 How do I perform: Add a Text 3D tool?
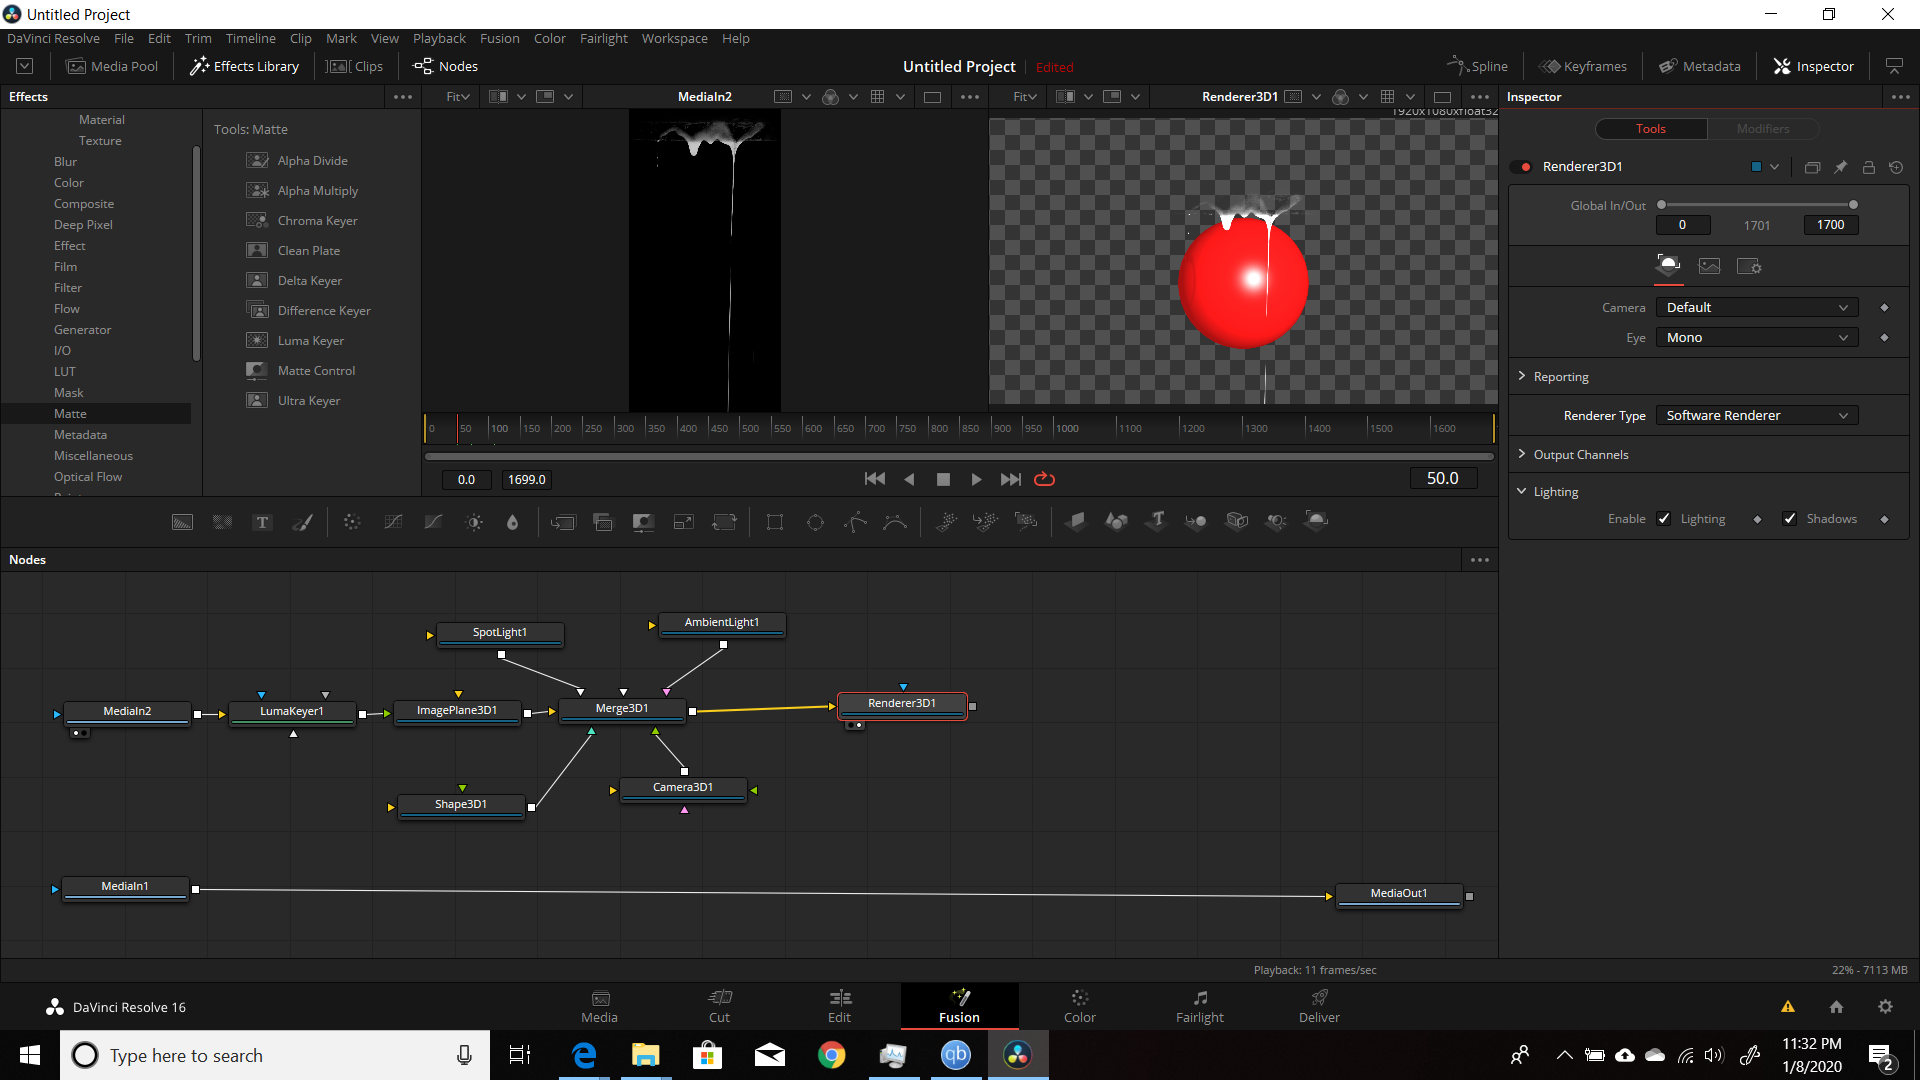click(1157, 521)
